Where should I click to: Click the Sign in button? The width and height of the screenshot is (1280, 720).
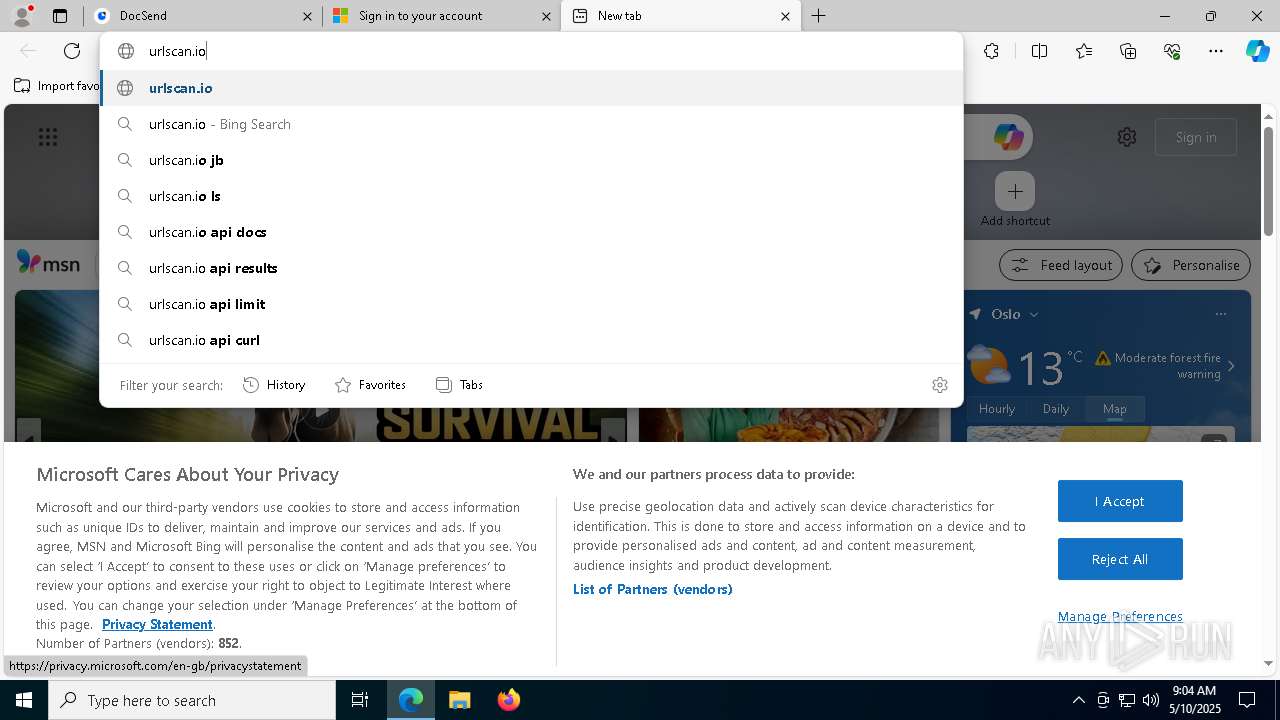[1196, 137]
